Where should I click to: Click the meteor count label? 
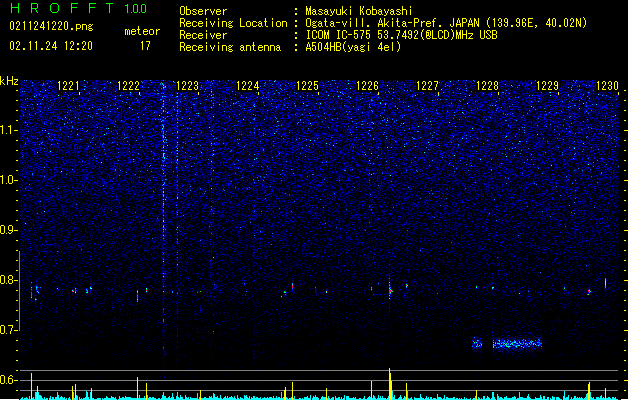[x=142, y=31]
